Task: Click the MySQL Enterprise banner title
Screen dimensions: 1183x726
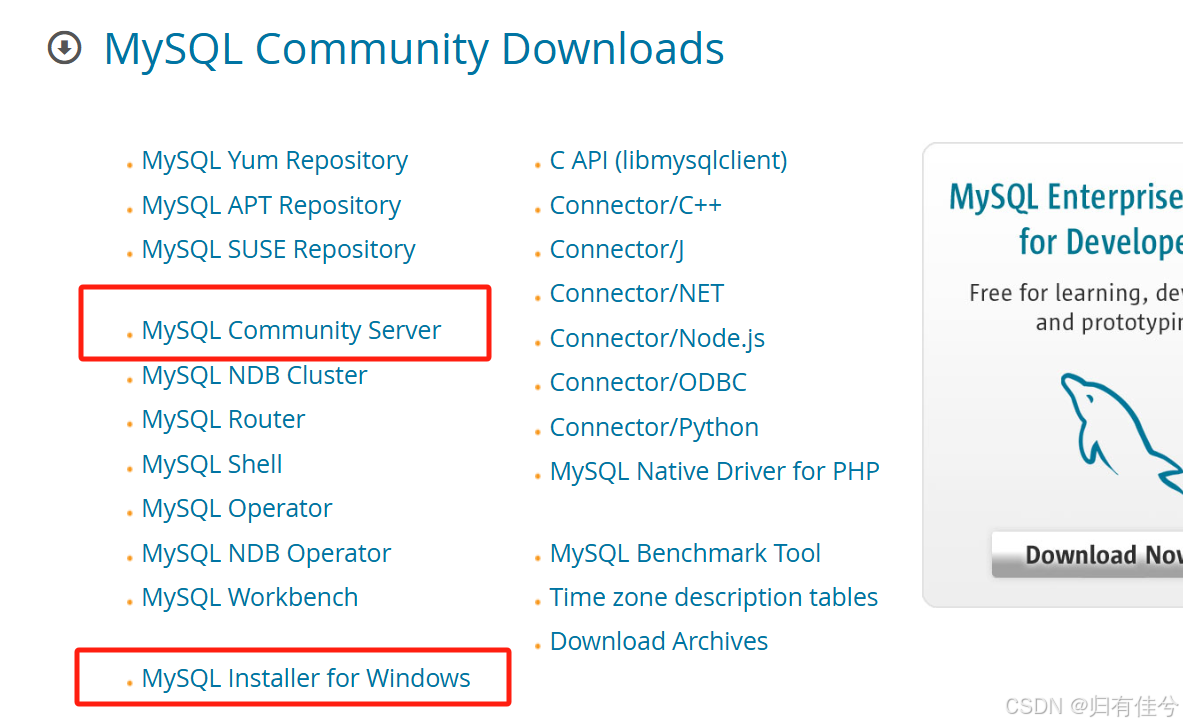Action: [1065, 220]
